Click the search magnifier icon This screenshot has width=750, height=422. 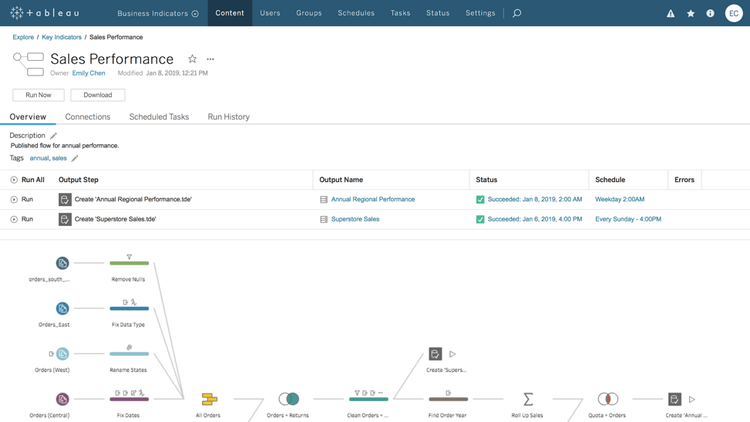coord(516,14)
